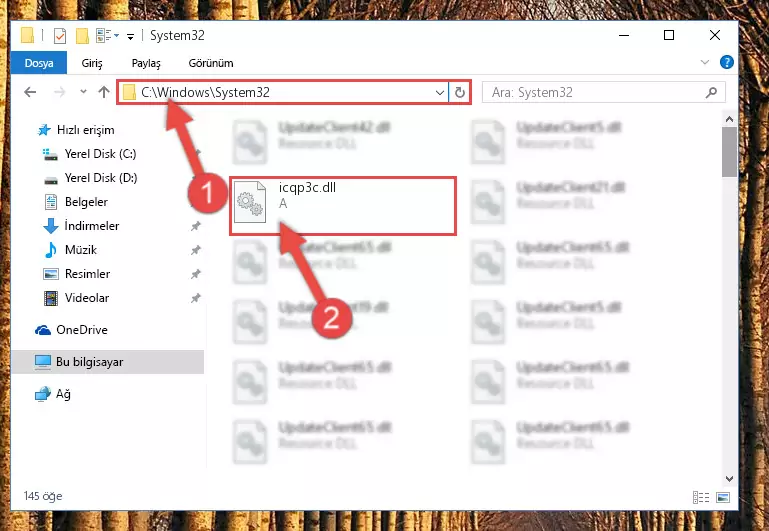
Task: Open the Dosya file menu
Action: (39, 63)
